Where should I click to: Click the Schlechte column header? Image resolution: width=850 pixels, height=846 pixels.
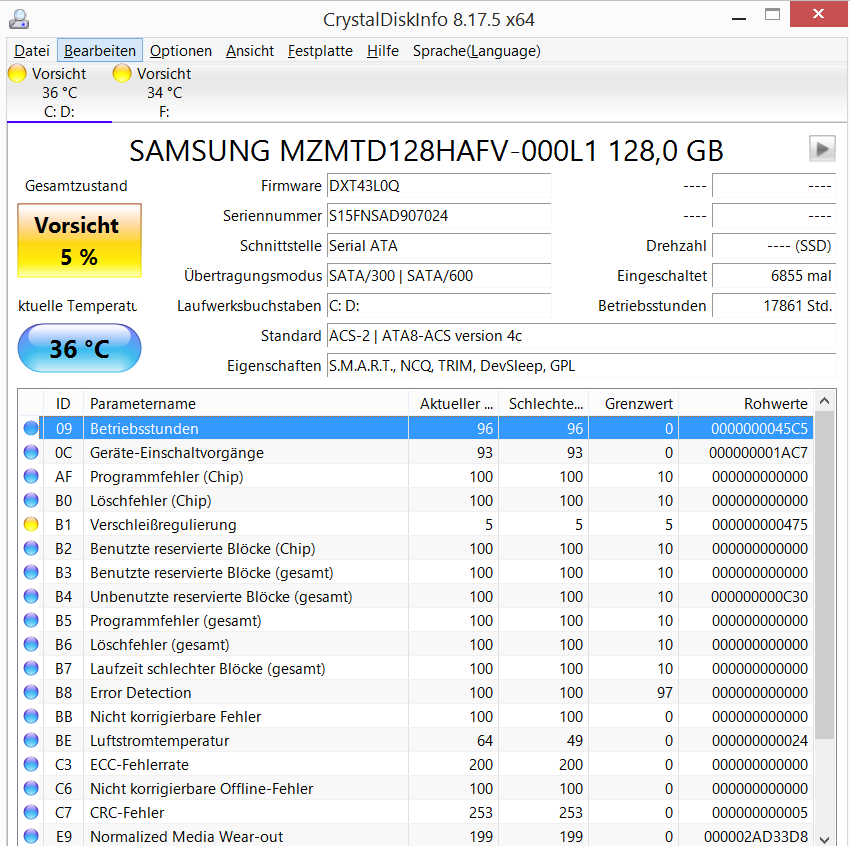tap(543, 403)
